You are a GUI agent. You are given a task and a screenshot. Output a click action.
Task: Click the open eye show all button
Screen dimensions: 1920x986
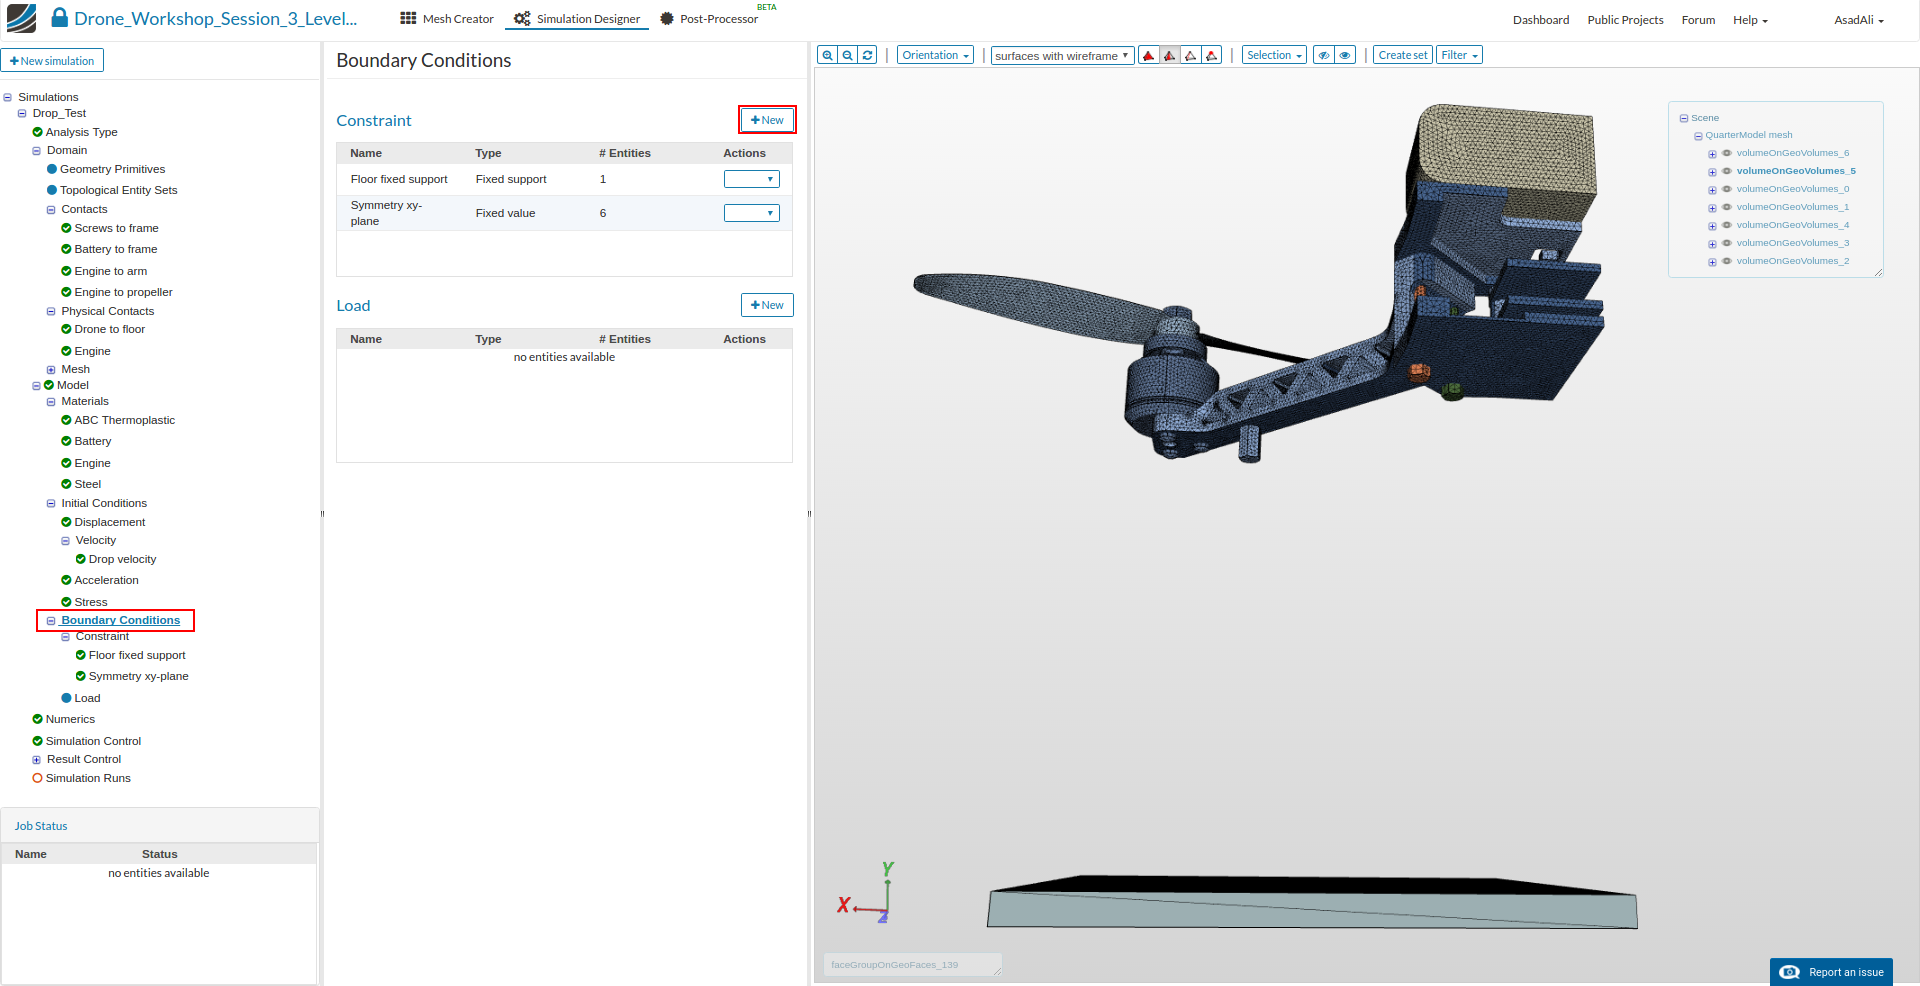pos(1345,55)
